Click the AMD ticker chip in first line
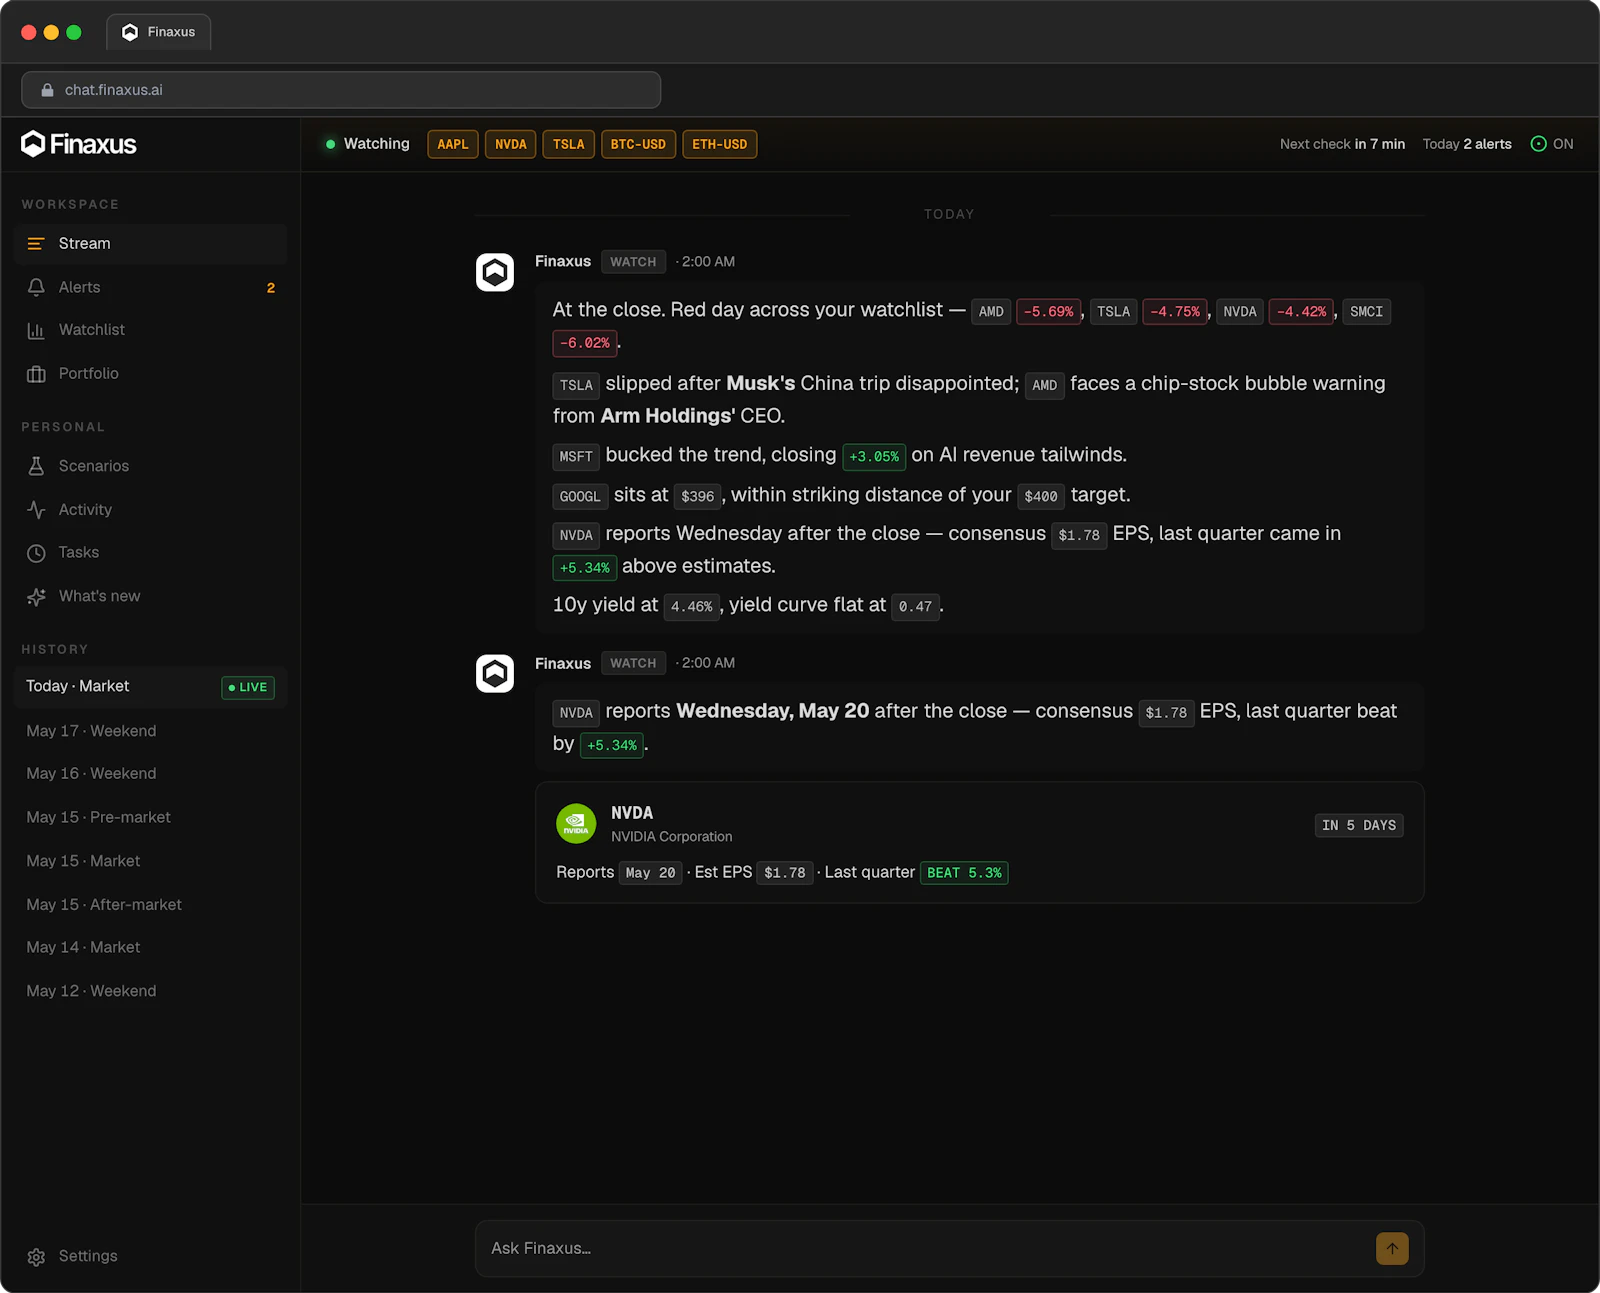Image resolution: width=1600 pixels, height=1293 pixels. pyautogui.click(x=991, y=312)
